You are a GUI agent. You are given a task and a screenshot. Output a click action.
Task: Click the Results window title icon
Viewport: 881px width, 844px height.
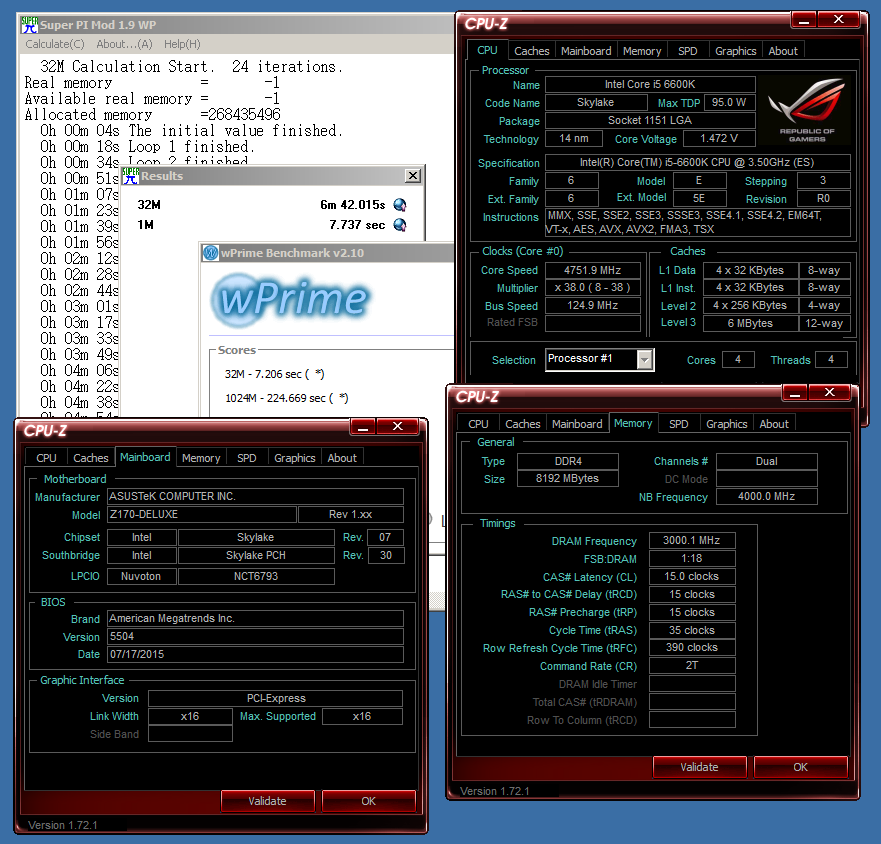pyautogui.click(x=130, y=176)
